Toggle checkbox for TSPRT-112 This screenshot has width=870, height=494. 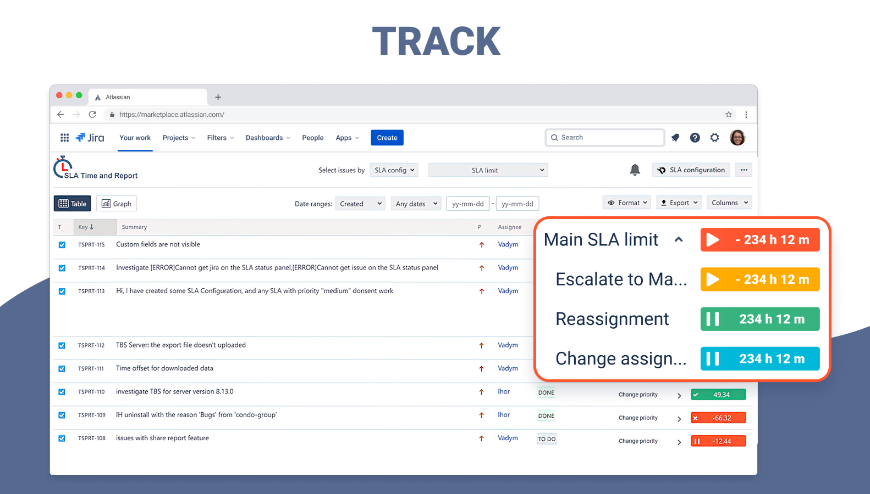pos(62,345)
